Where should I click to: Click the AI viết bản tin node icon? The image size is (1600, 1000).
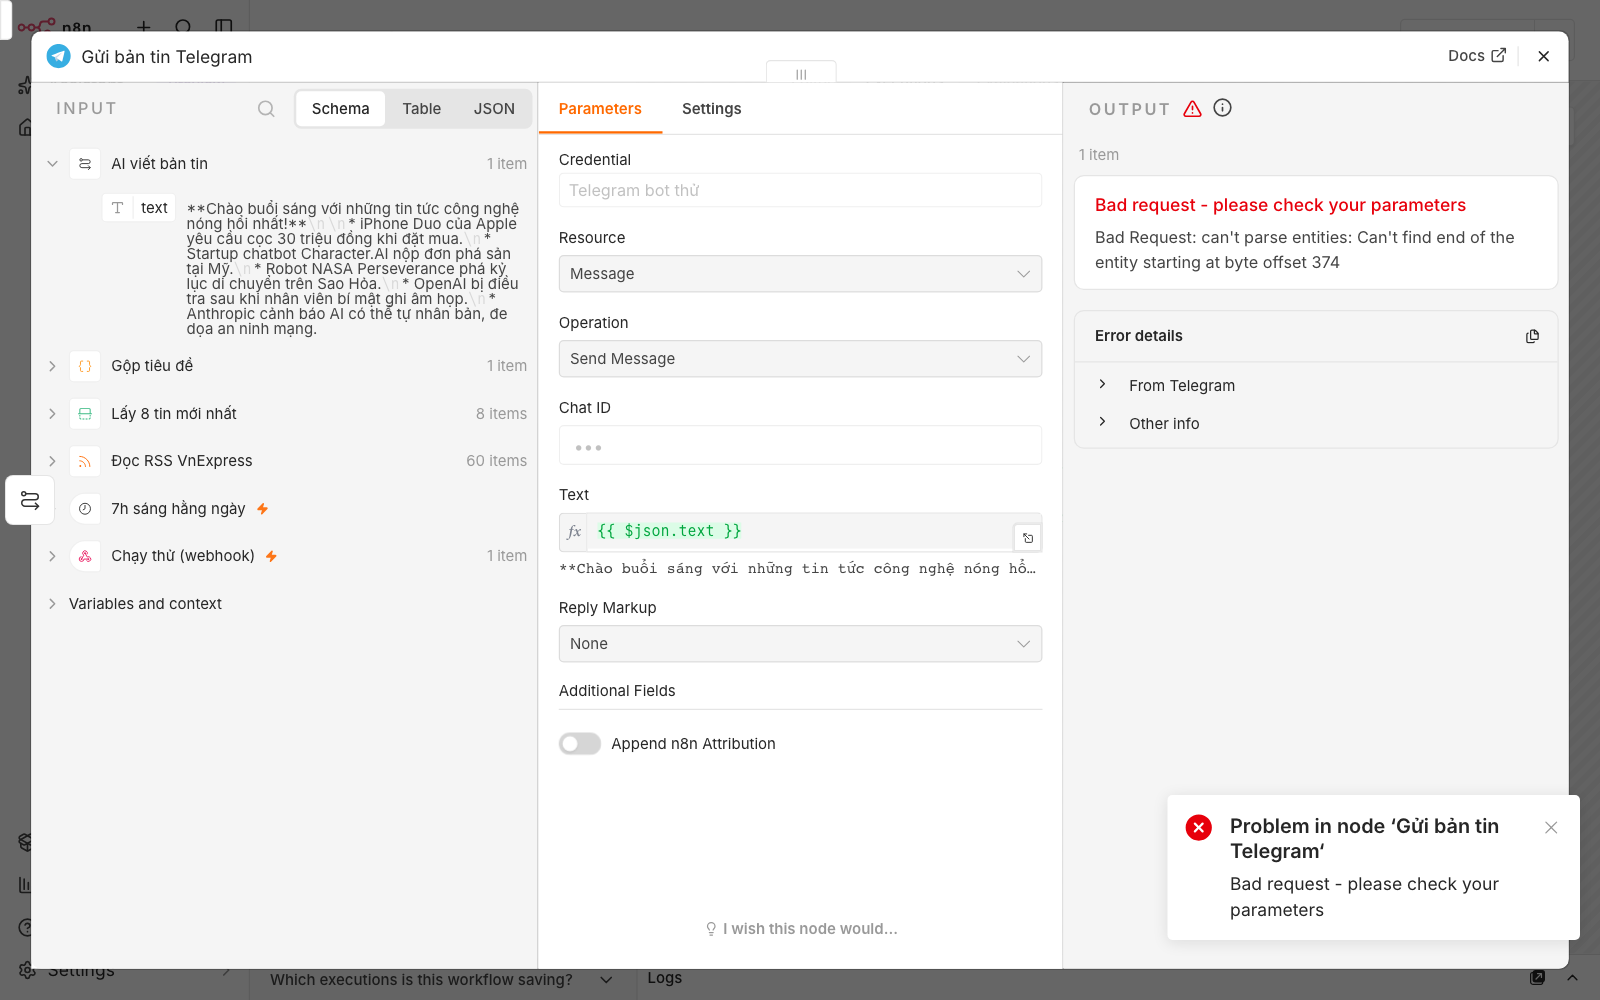click(85, 164)
